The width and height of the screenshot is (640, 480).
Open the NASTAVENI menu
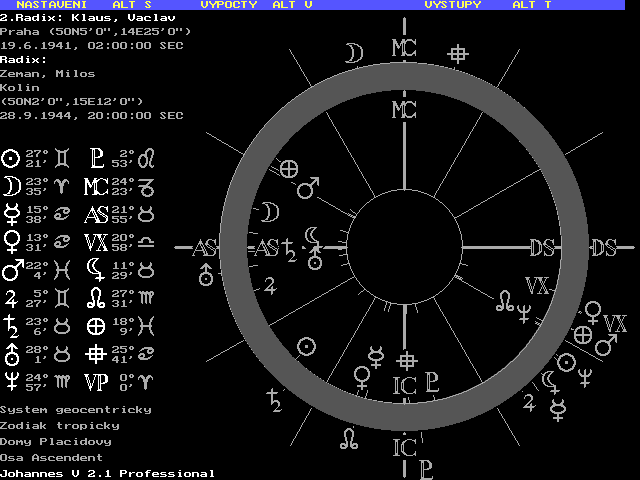pos(51,4)
